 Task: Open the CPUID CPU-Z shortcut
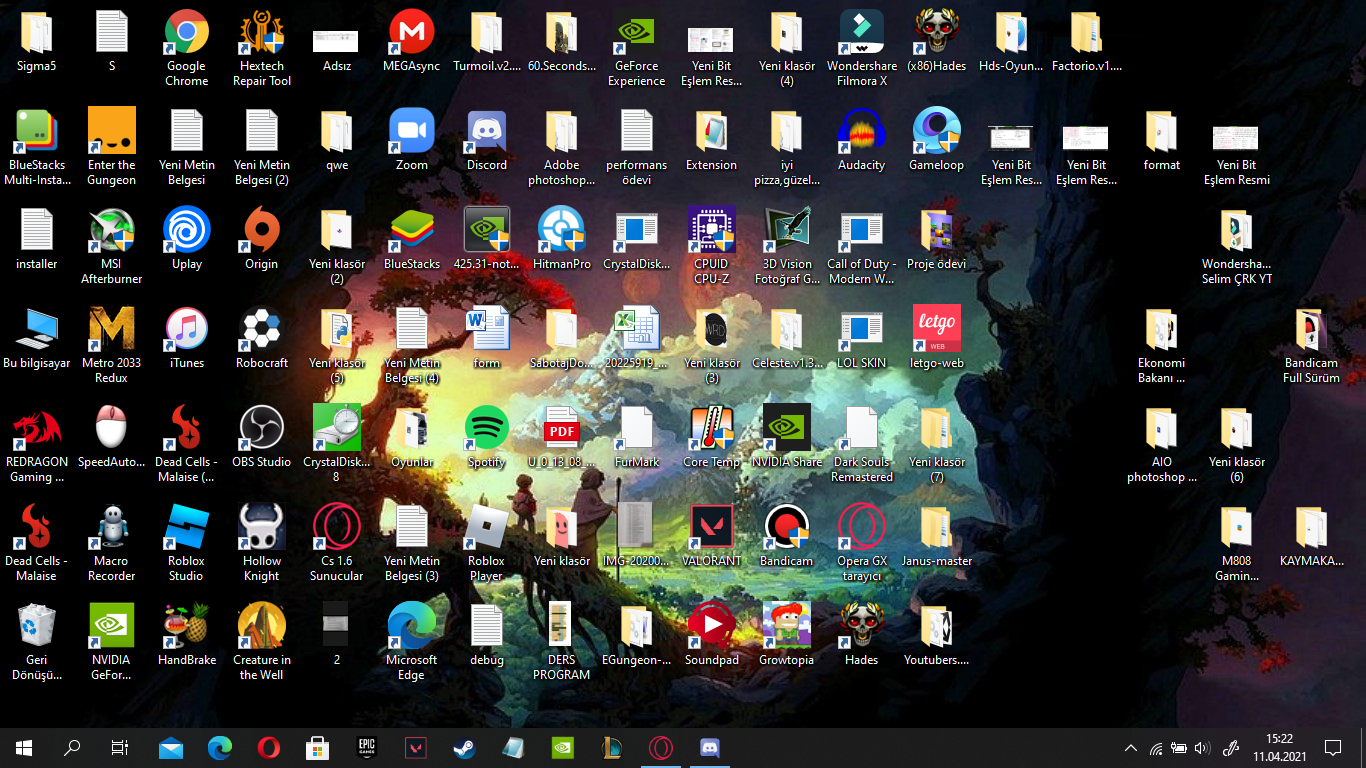712,246
